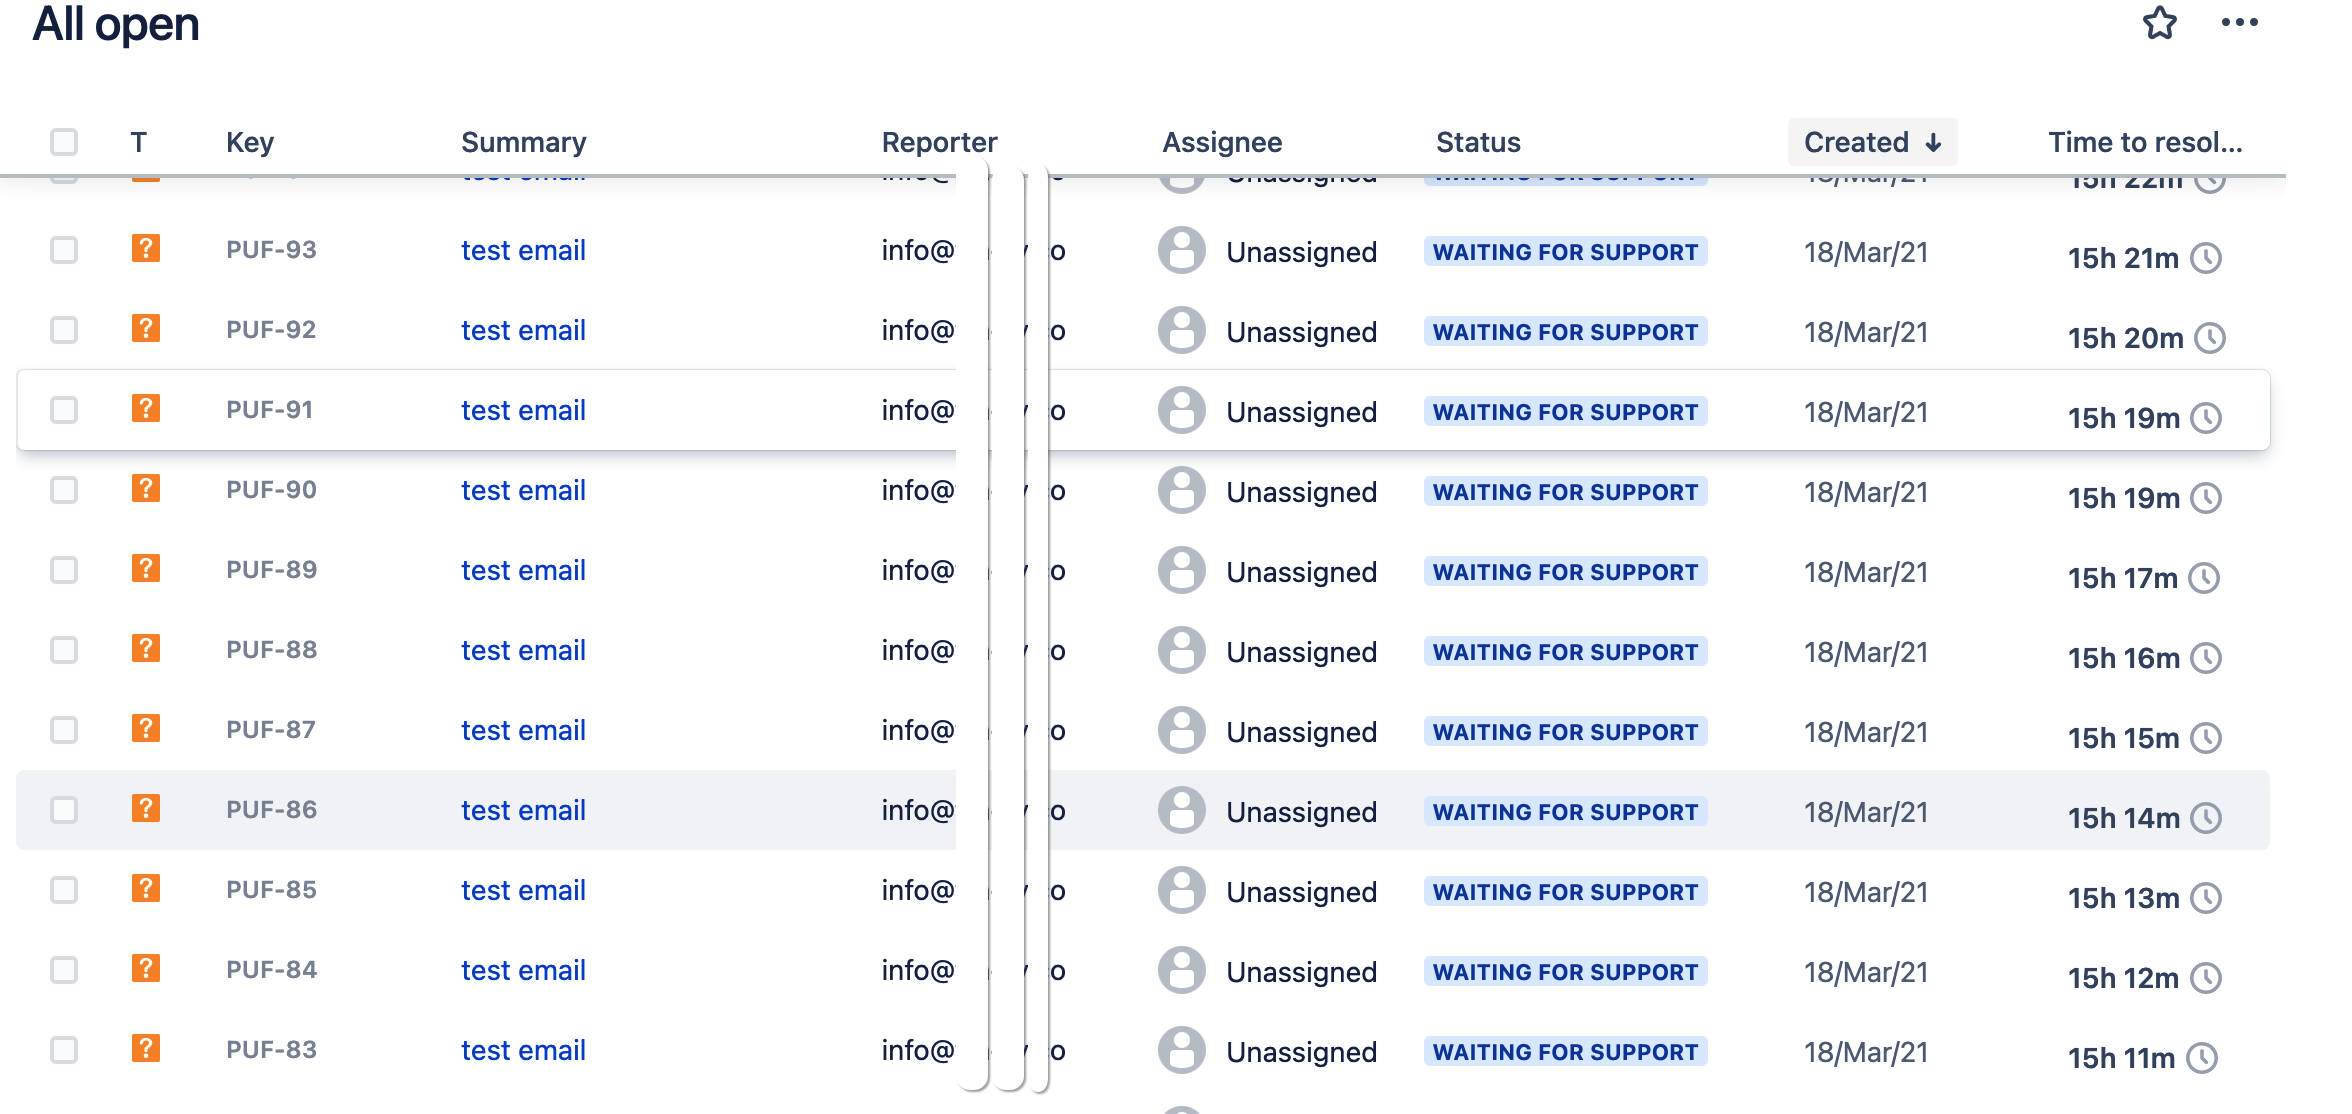Click the question type icon for PUF-83
2352x1114 pixels.
coord(146,1048)
